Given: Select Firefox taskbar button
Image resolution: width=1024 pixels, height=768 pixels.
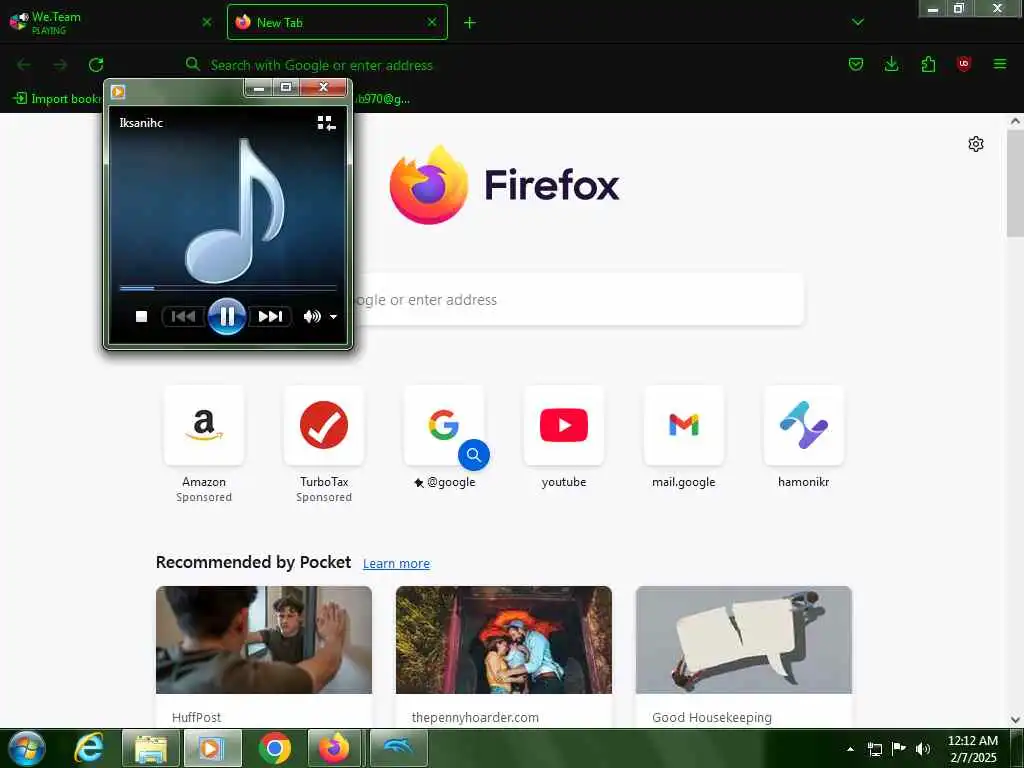Looking at the screenshot, I should click(x=334, y=748).
